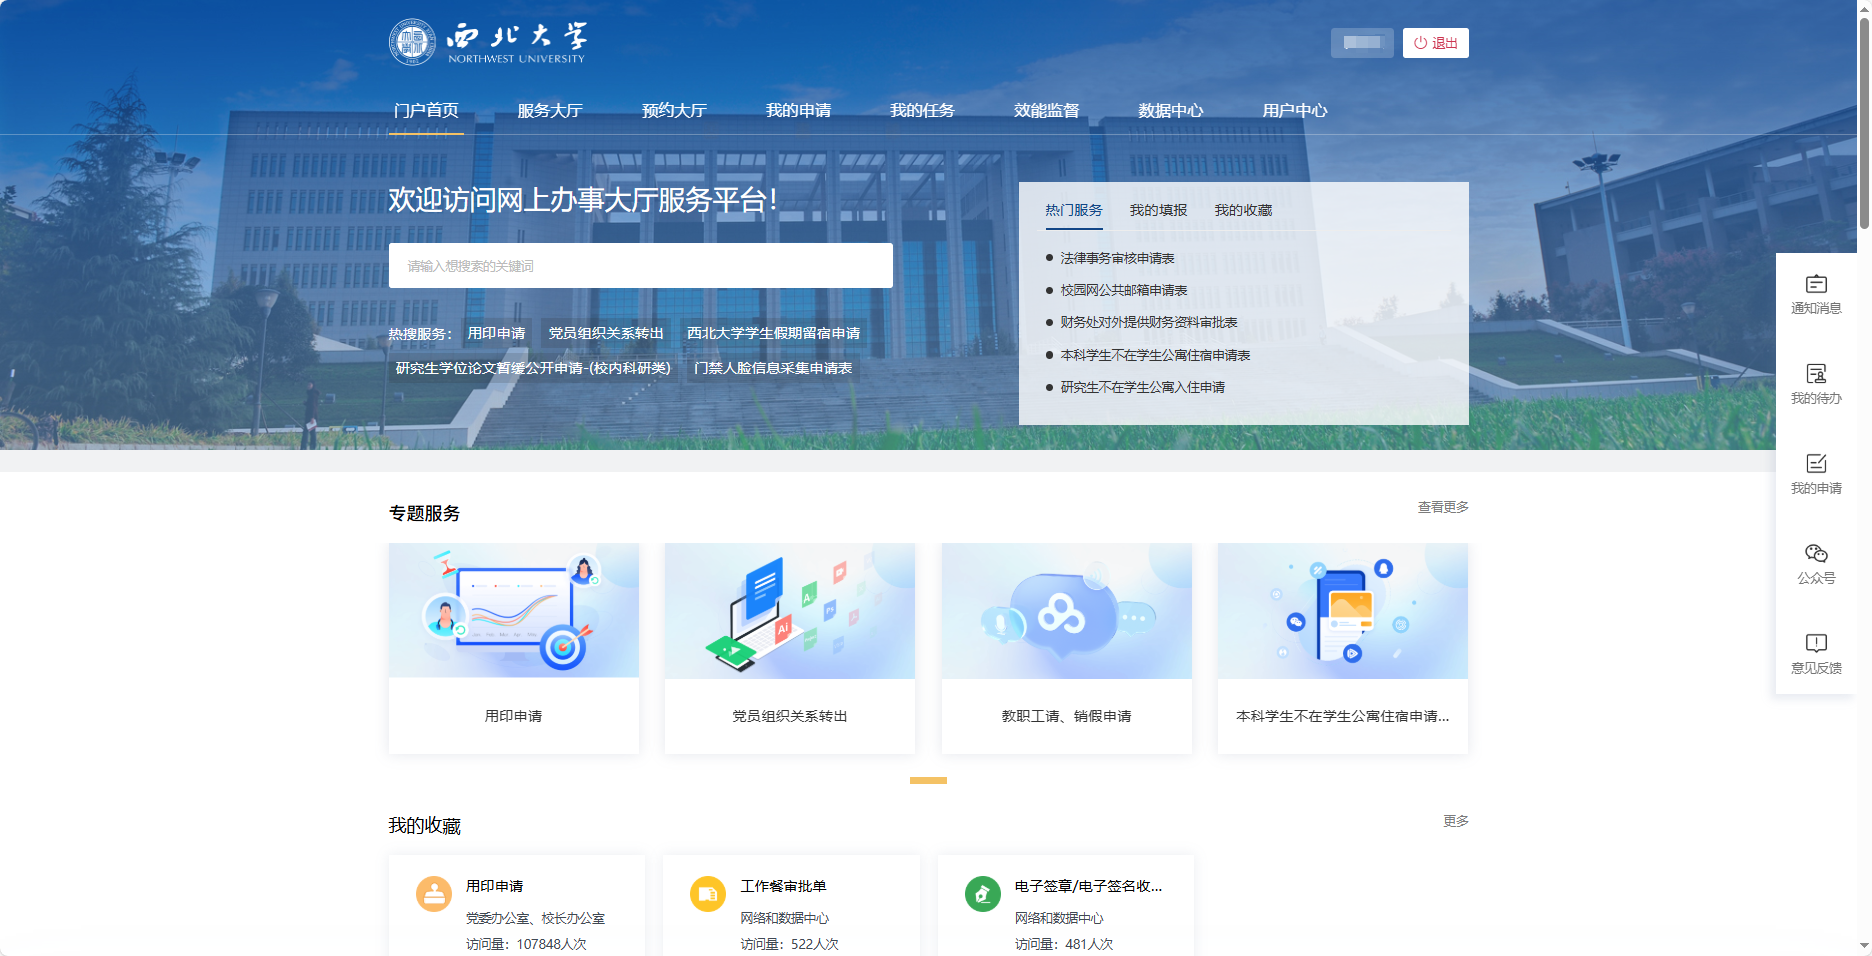The image size is (1872, 956).
Task: Click the yellow 工作餐审批单 icon
Action: click(x=708, y=893)
